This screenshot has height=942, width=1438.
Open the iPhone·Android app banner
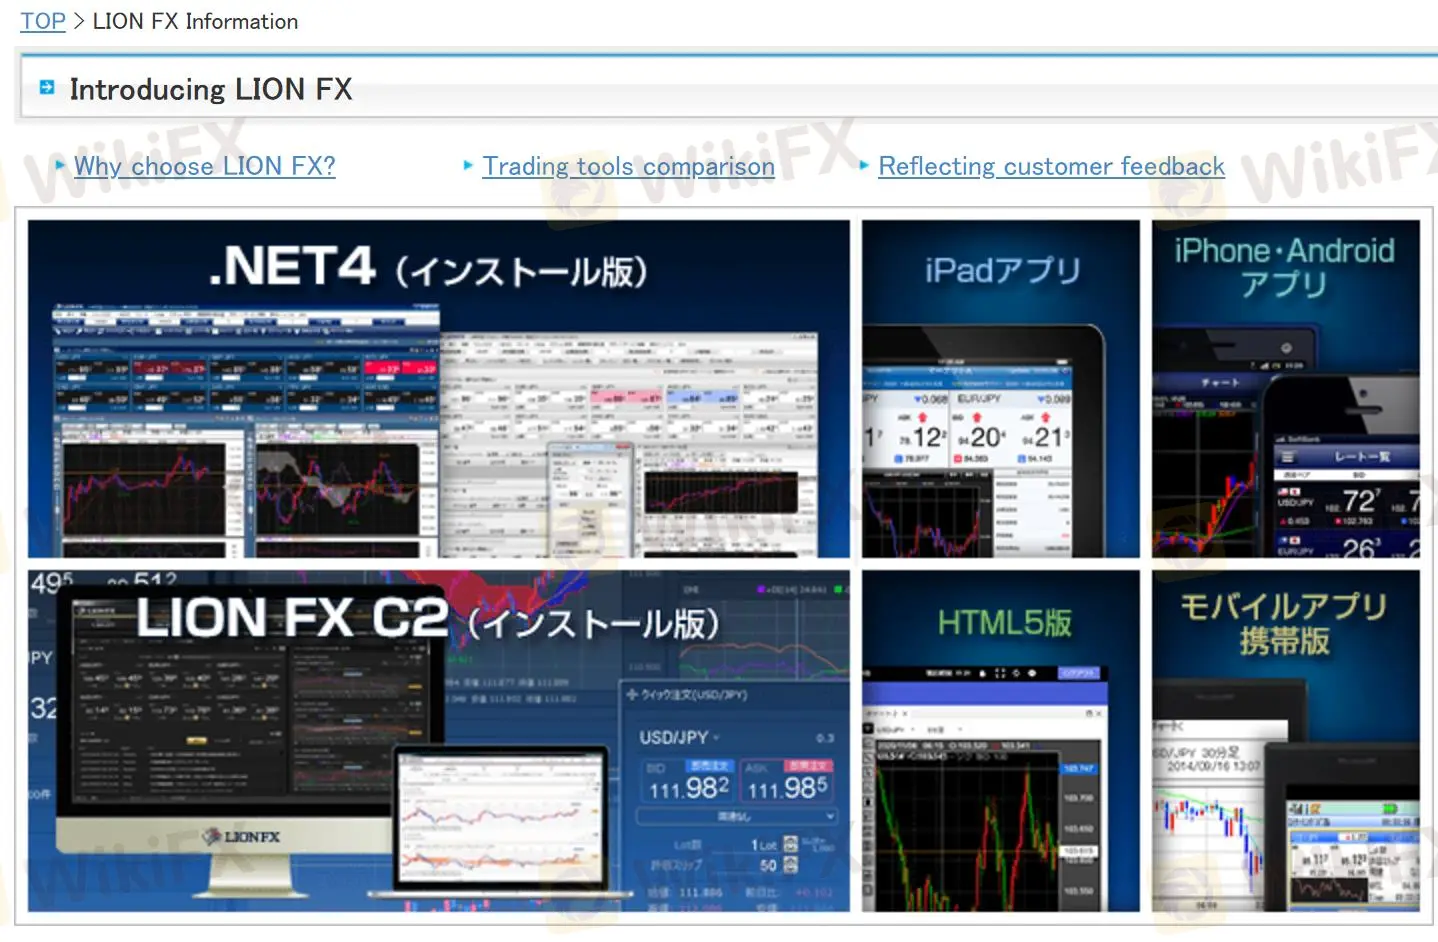(1286, 389)
